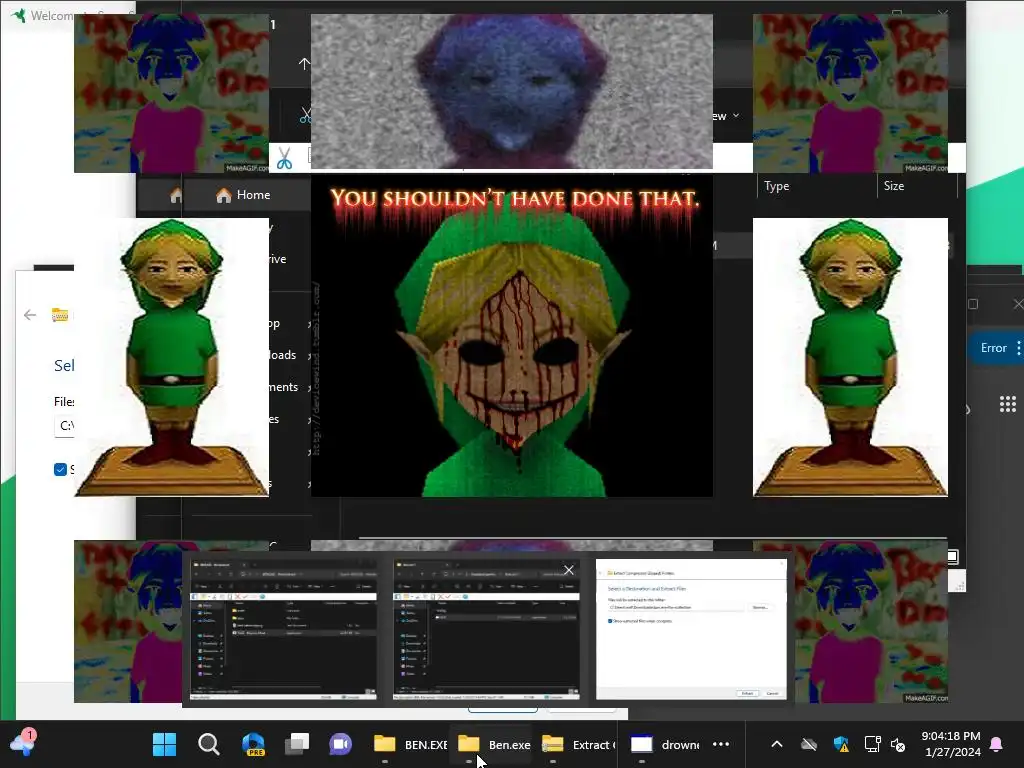Click the C:\ path input field

click(65, 426)
